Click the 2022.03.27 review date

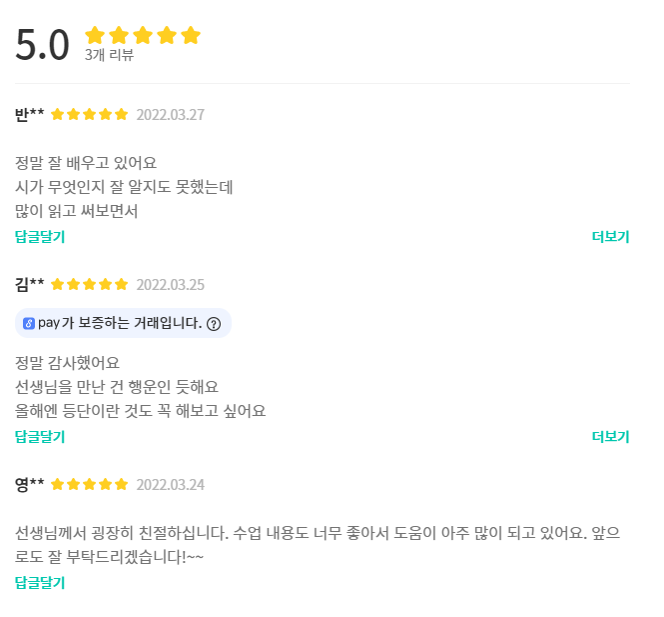coord(170,114)
